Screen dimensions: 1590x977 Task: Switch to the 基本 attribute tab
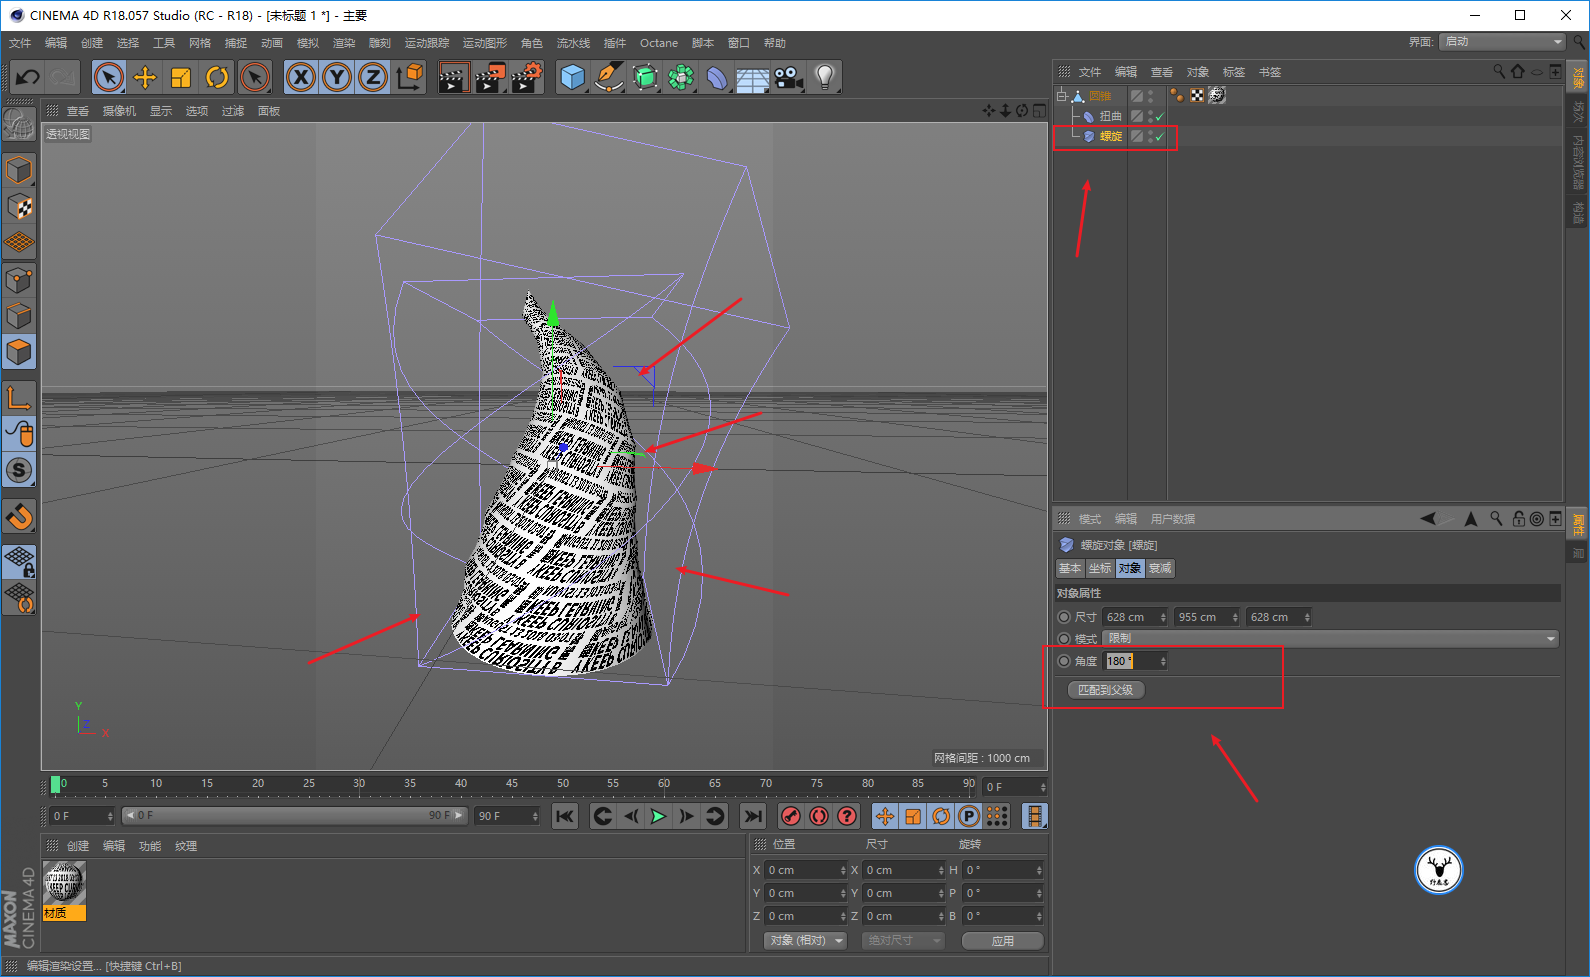(x=1070, y=568)
